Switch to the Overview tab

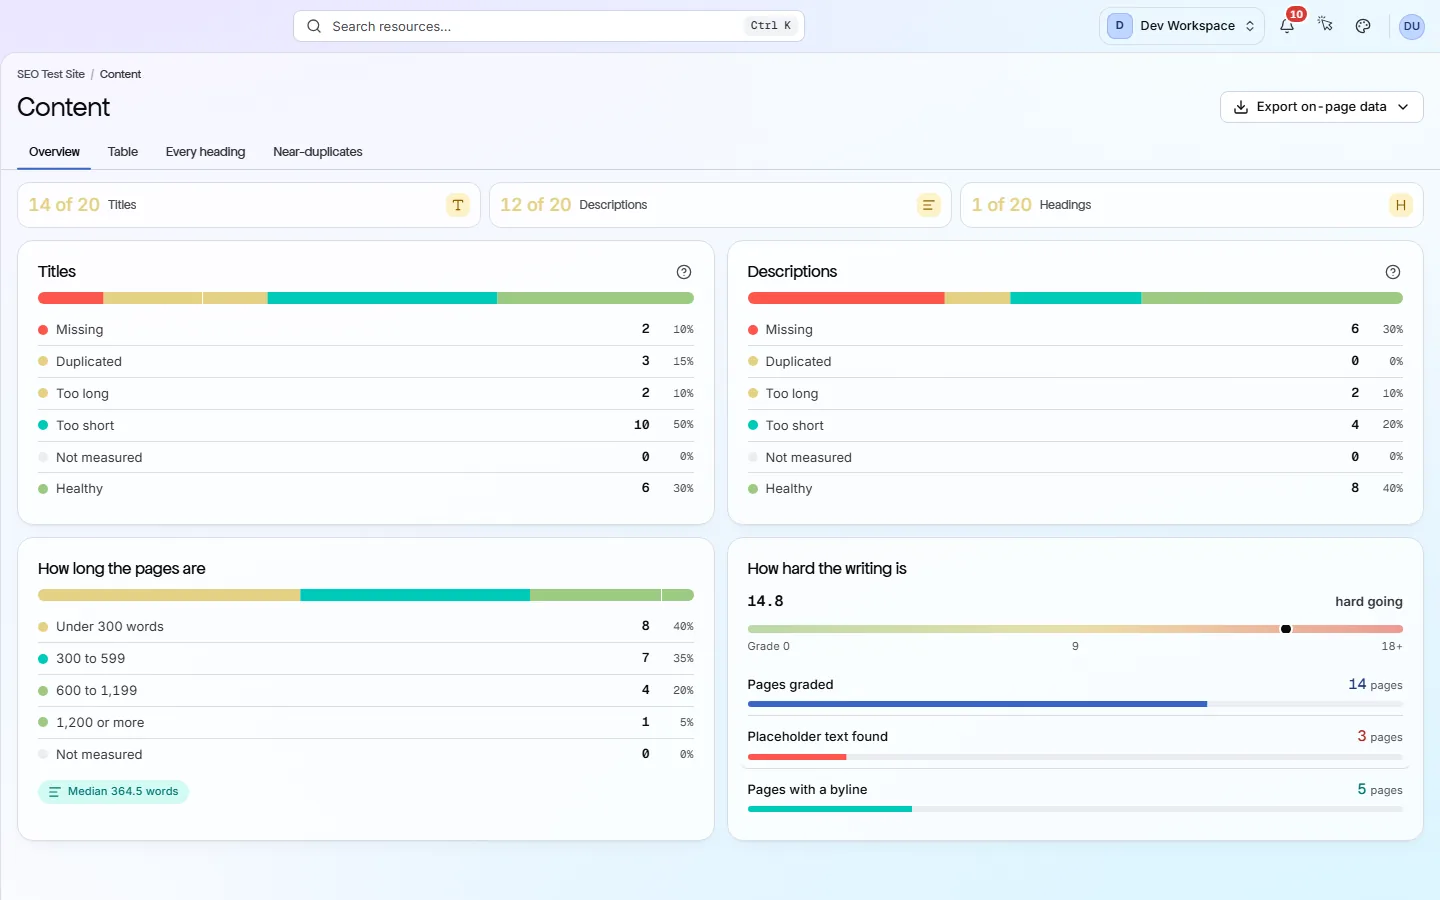[54, 152]
